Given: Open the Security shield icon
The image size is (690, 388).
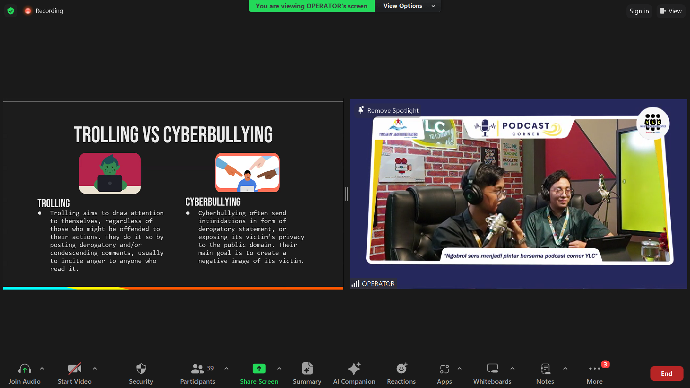Looking at the screenshot, I should (x=141, y=369).
